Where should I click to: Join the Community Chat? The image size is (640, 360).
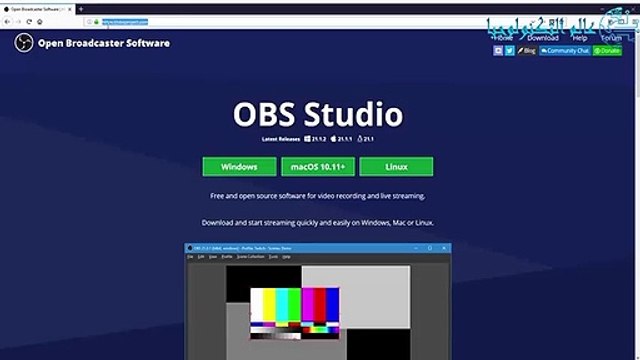click(x=565, y=51)
